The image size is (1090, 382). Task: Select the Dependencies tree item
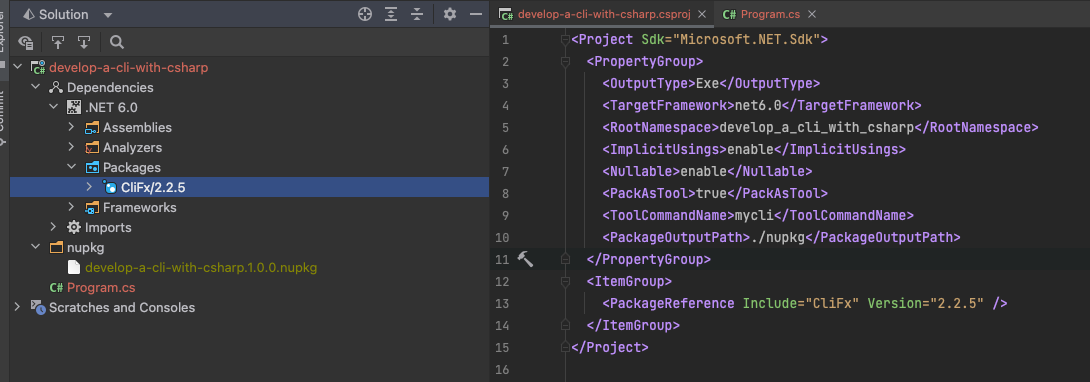tap(111, 88)
